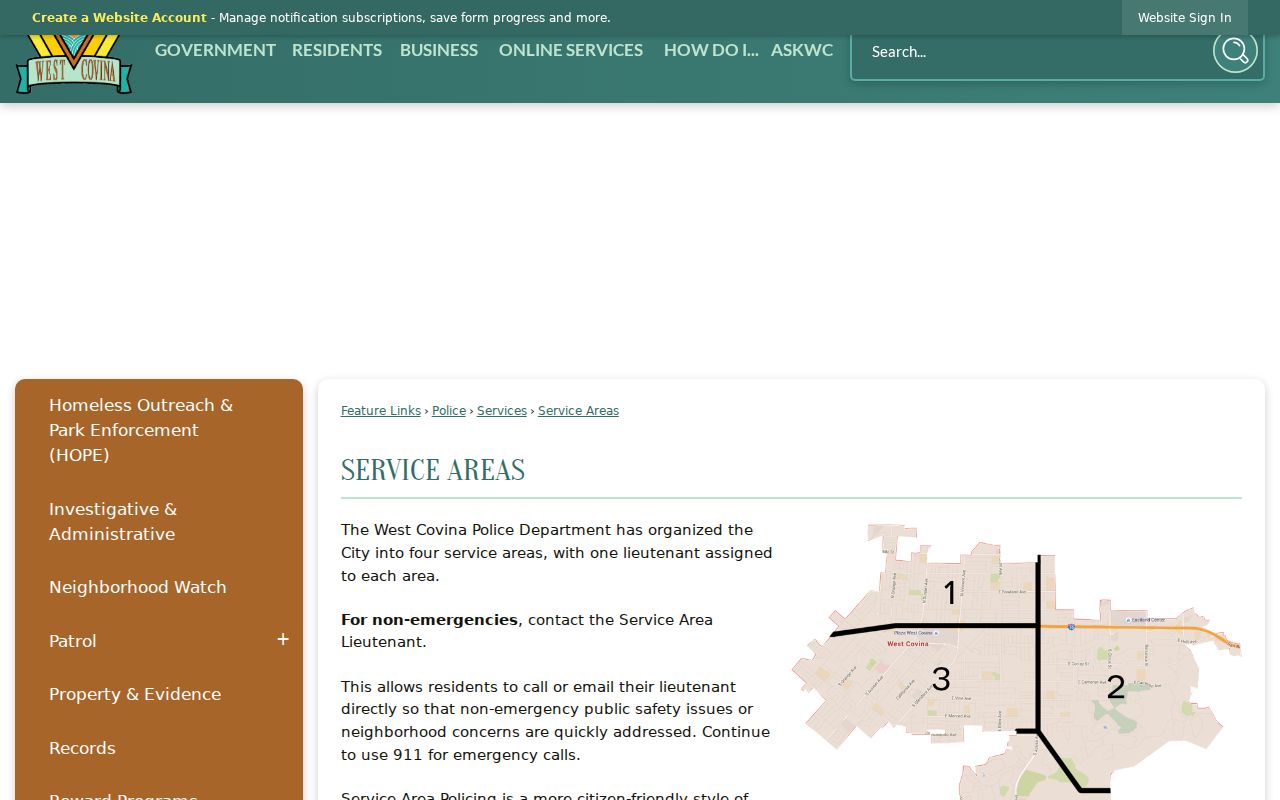The image size is (1280, 800).
Task: Open the Services breadcrumb link
Action: (x=502, y=411)
